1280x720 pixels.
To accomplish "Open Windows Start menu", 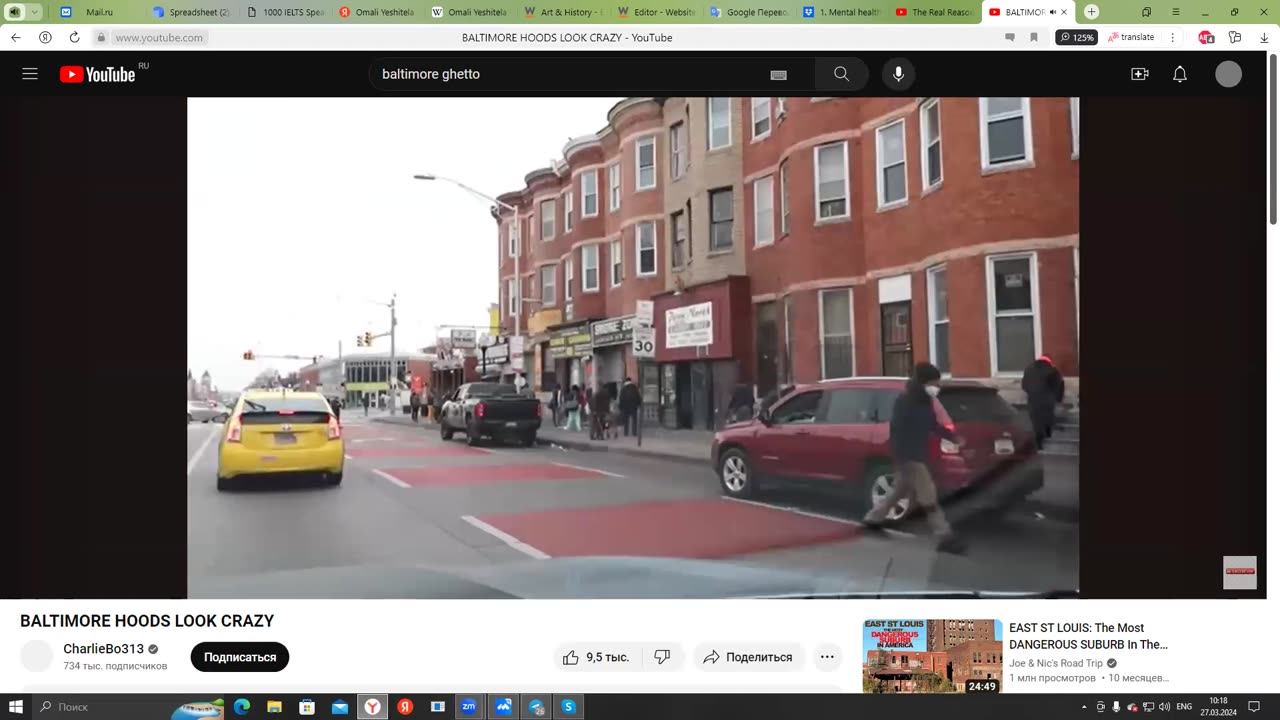I will point(16,707).
